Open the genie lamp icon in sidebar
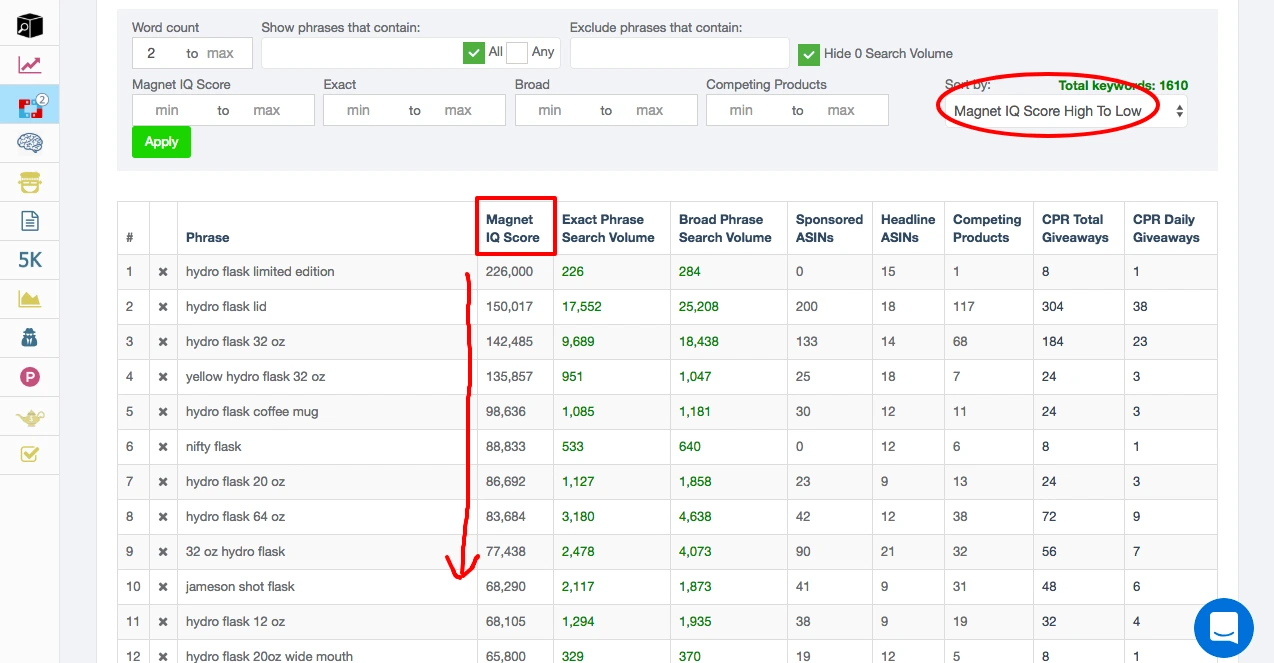Viewport: 1274px width, 663px height. coord(30,417)
